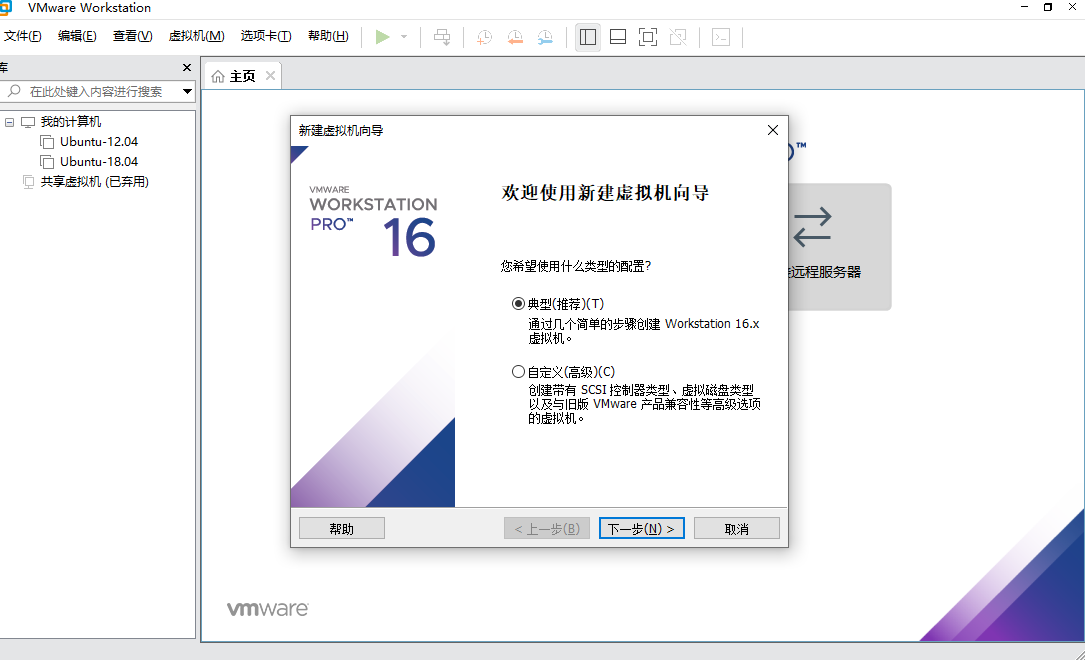Viewport: 1085px width, 660px height.
Task: Open the snapshot manager icon
Action: point(545,37)
